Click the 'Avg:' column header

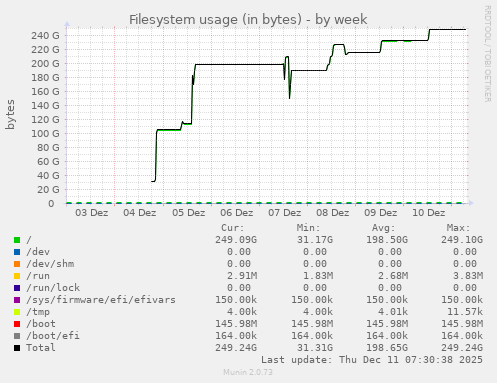(384, 228)
